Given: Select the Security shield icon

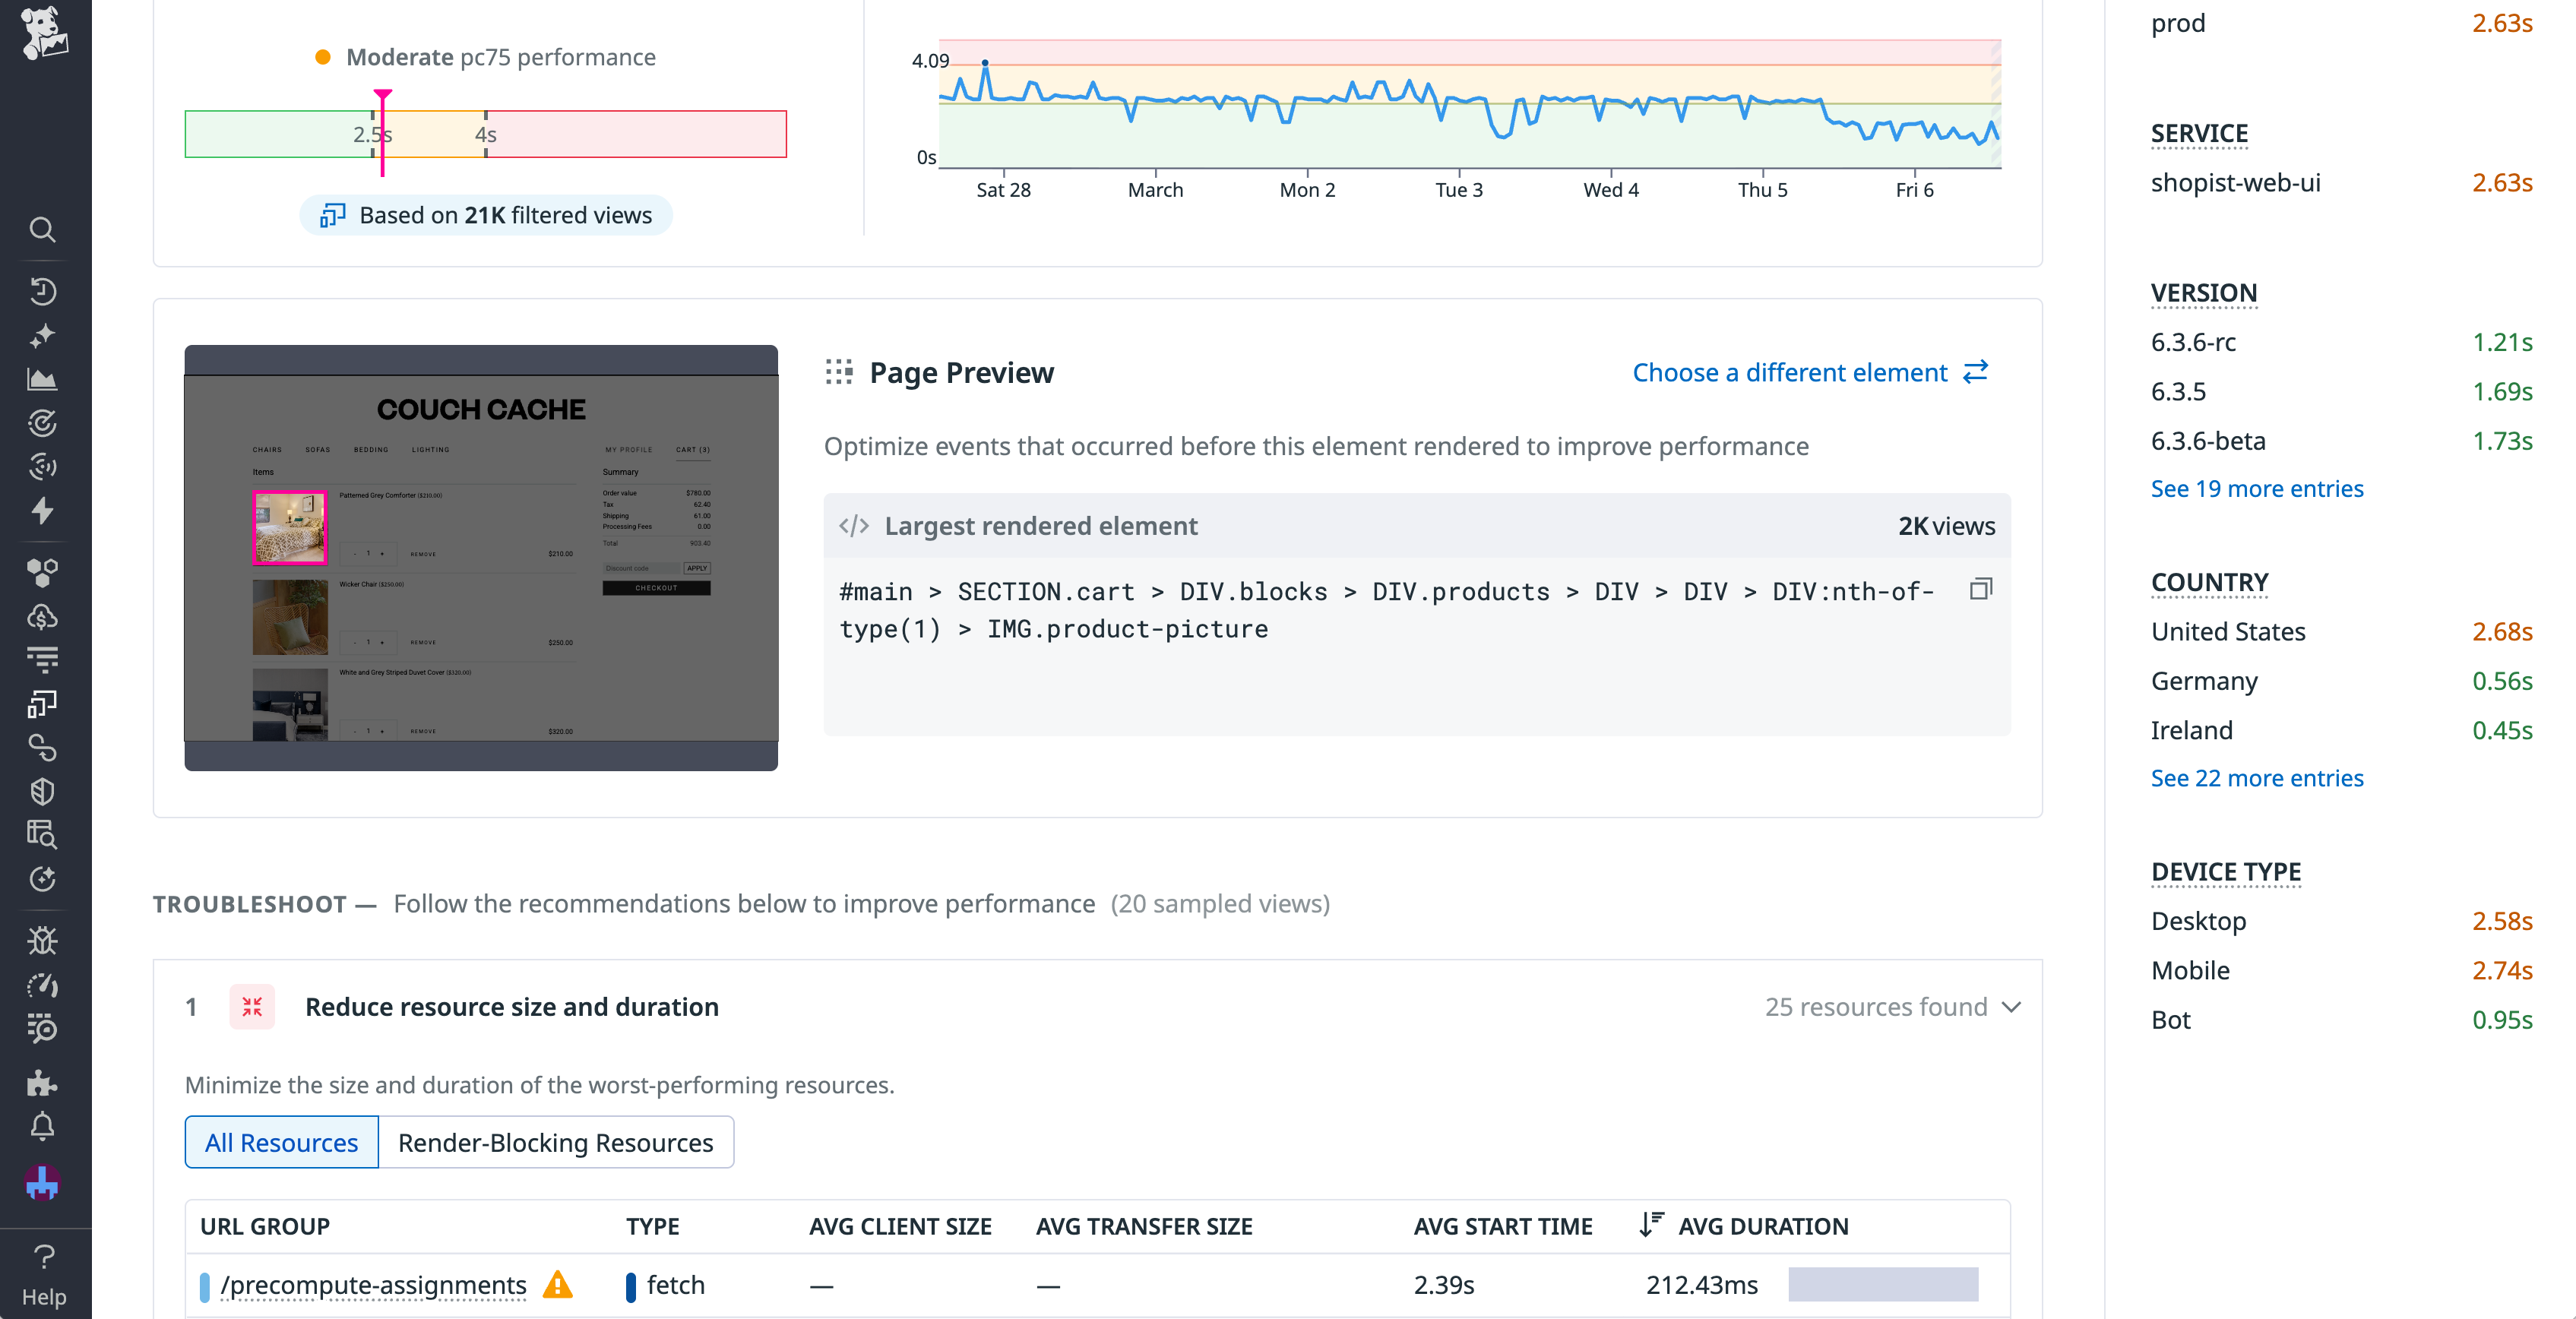Looking at the screenshot, I should coord(42,791).
